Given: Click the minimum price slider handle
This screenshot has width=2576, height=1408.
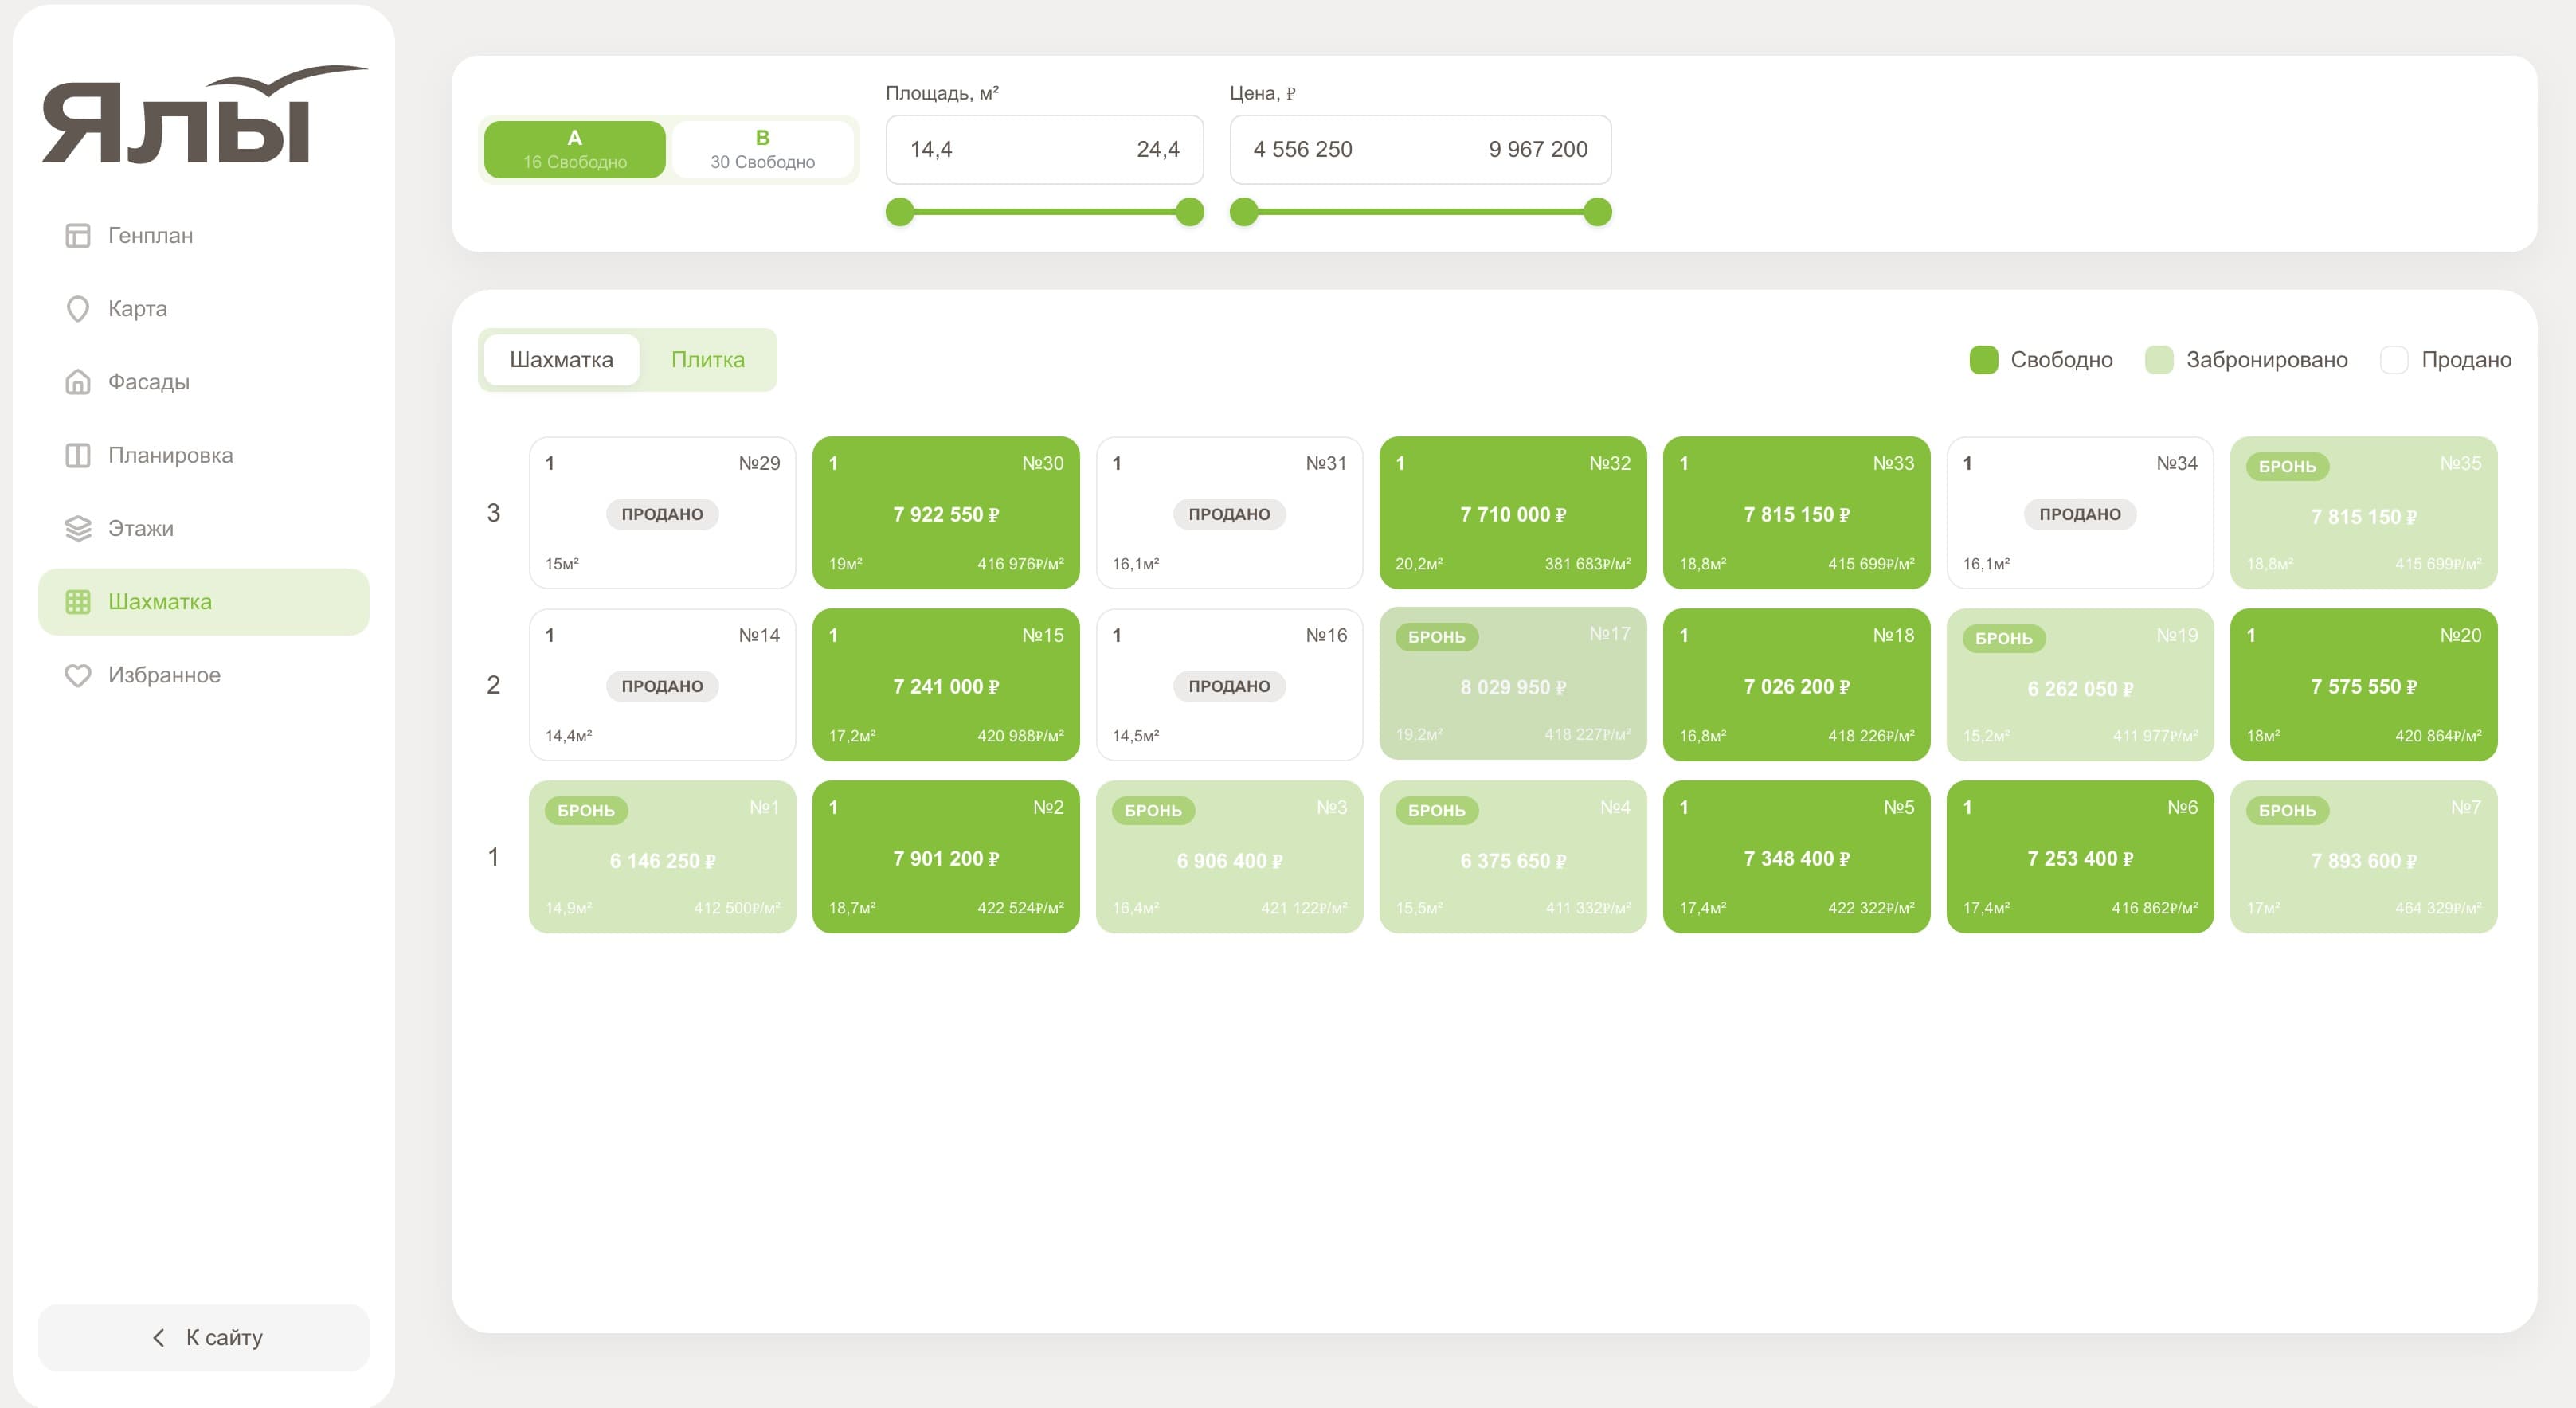Looking at the screenshot, I should pos(1243,212).
